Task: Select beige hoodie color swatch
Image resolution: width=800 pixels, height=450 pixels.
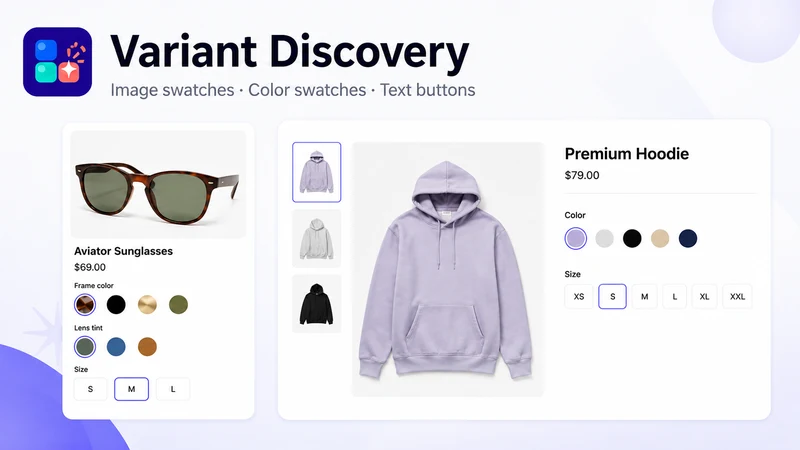Action: click(x=660, y=238)
